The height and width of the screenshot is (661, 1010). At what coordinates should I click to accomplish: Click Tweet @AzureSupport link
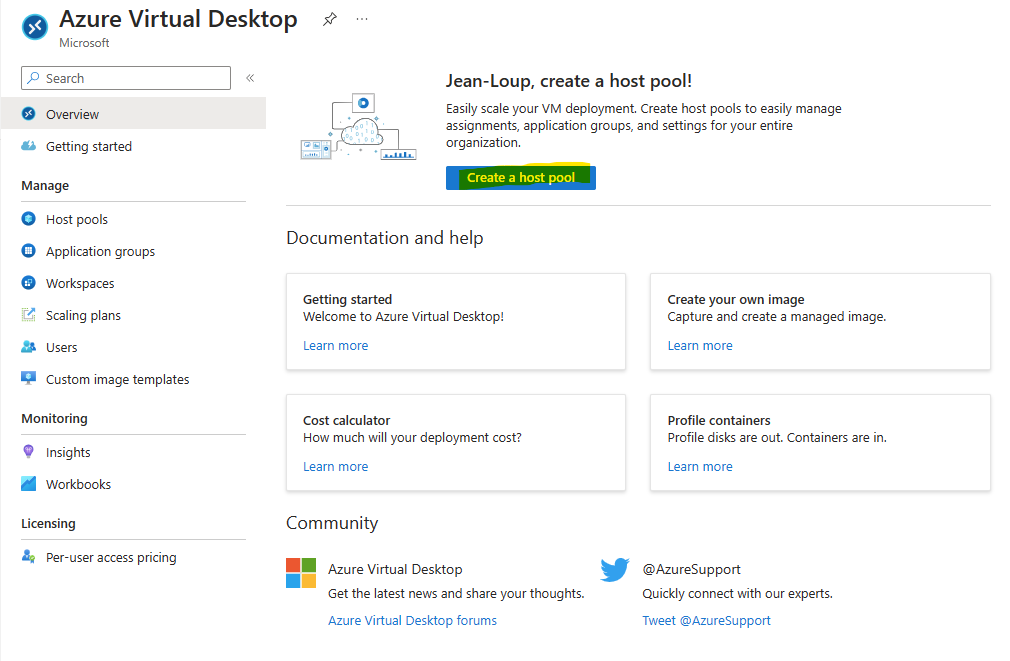point(706,620)
